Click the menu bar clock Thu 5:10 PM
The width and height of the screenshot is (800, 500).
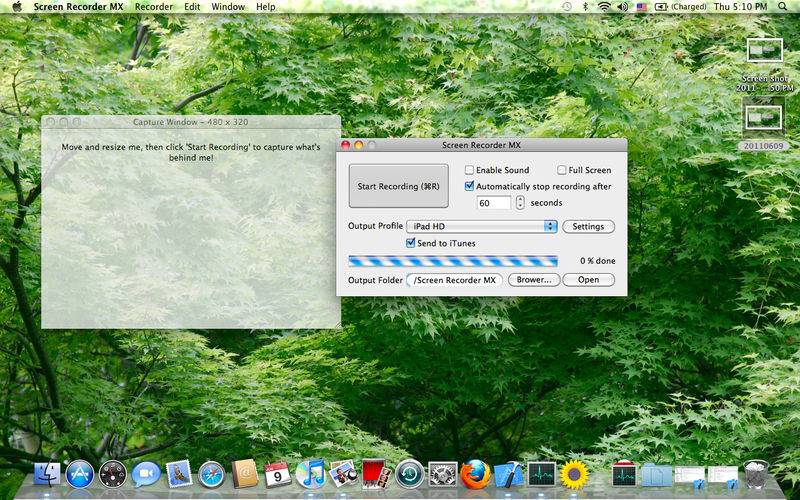click(740, 7)
